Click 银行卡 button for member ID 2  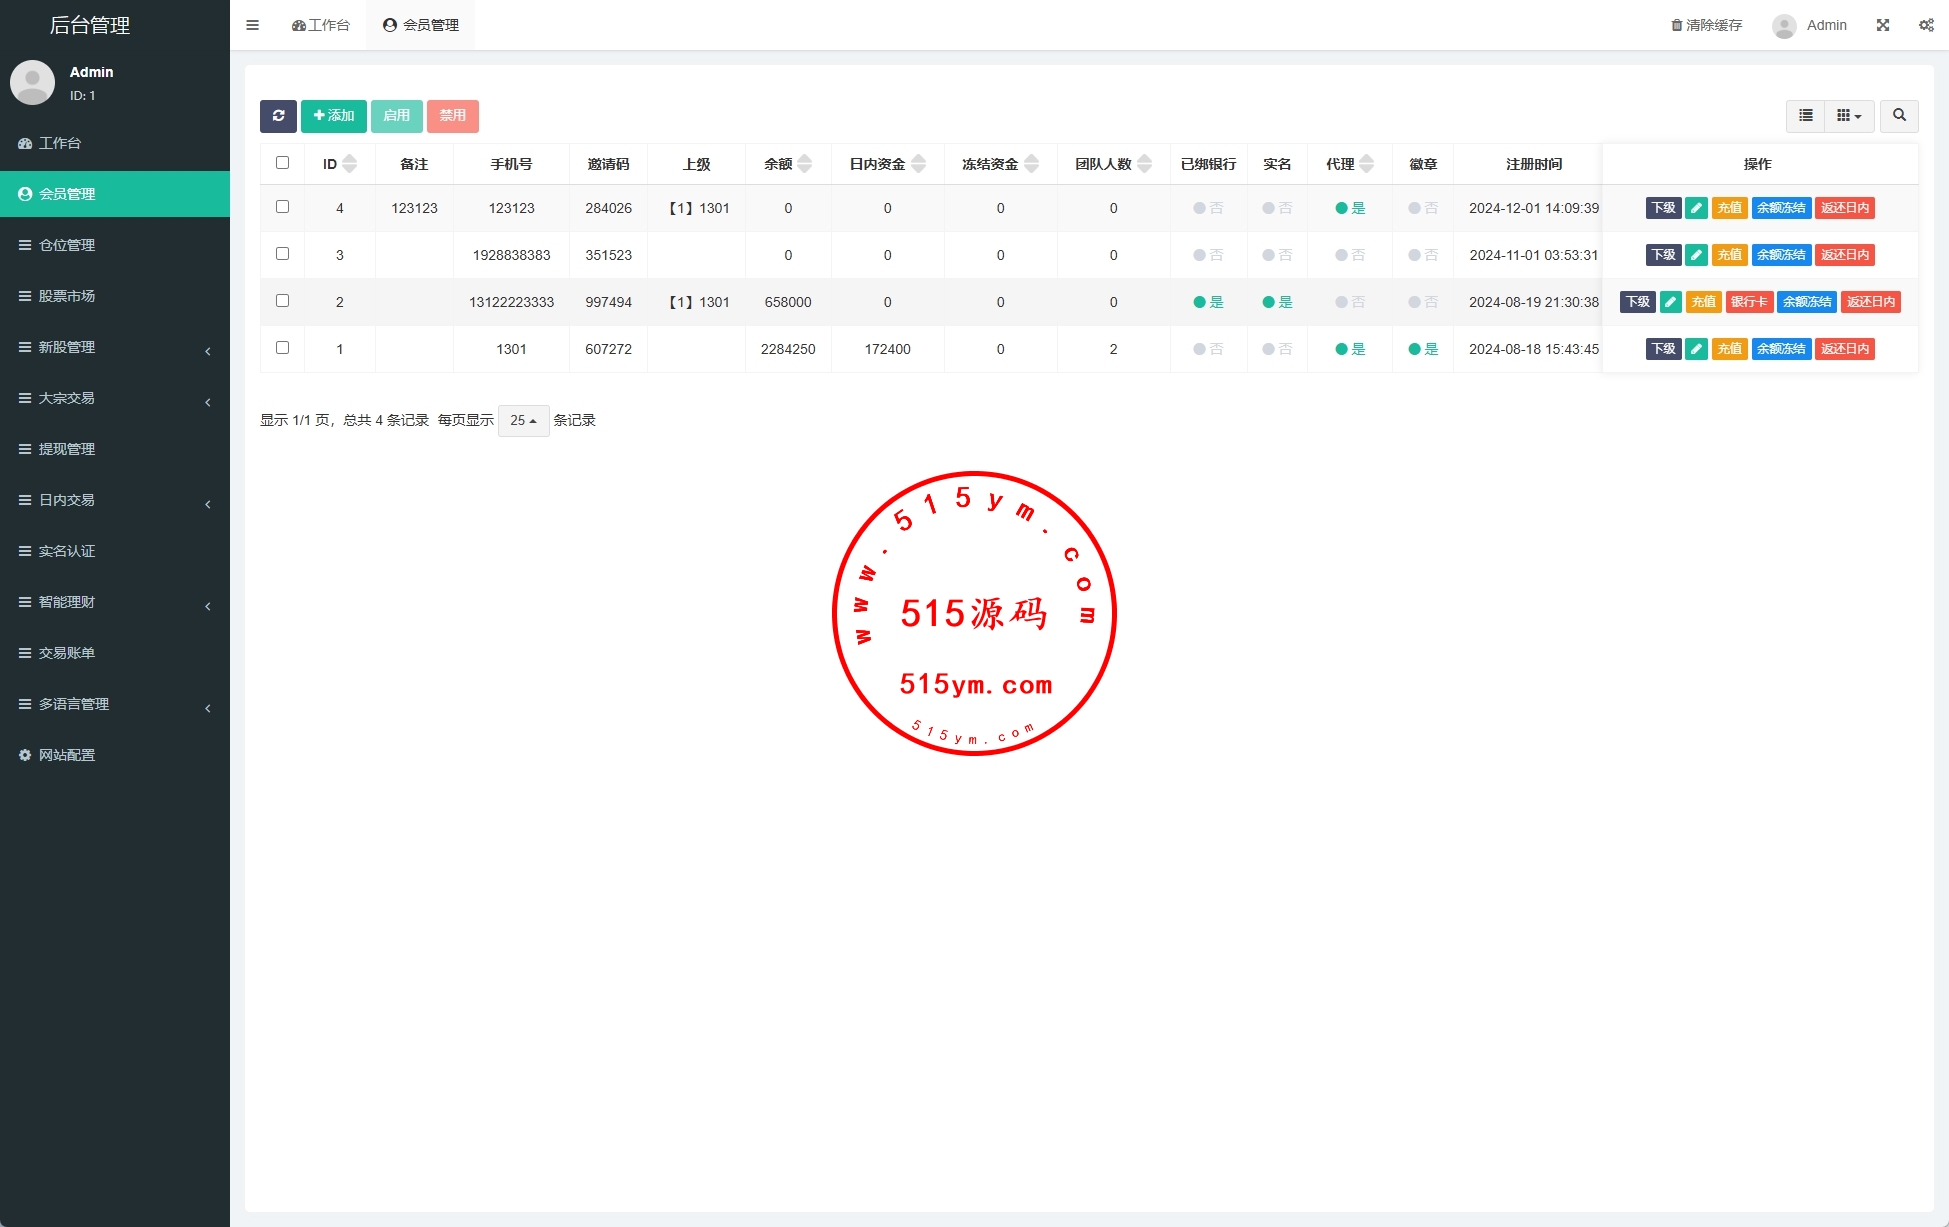[1749, 302]
